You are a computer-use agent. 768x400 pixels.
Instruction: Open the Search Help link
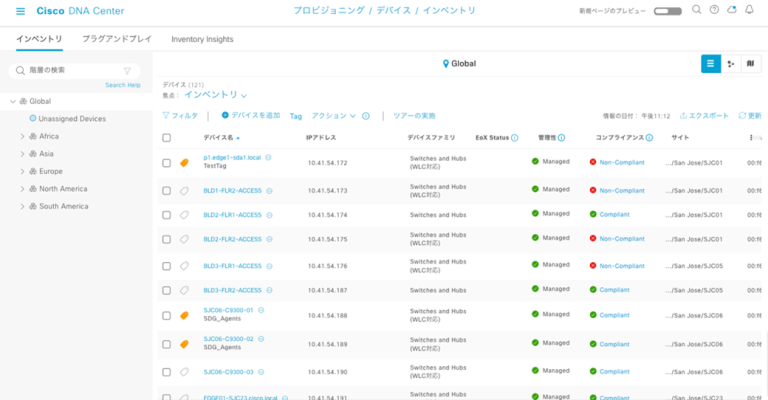point(122,85)
